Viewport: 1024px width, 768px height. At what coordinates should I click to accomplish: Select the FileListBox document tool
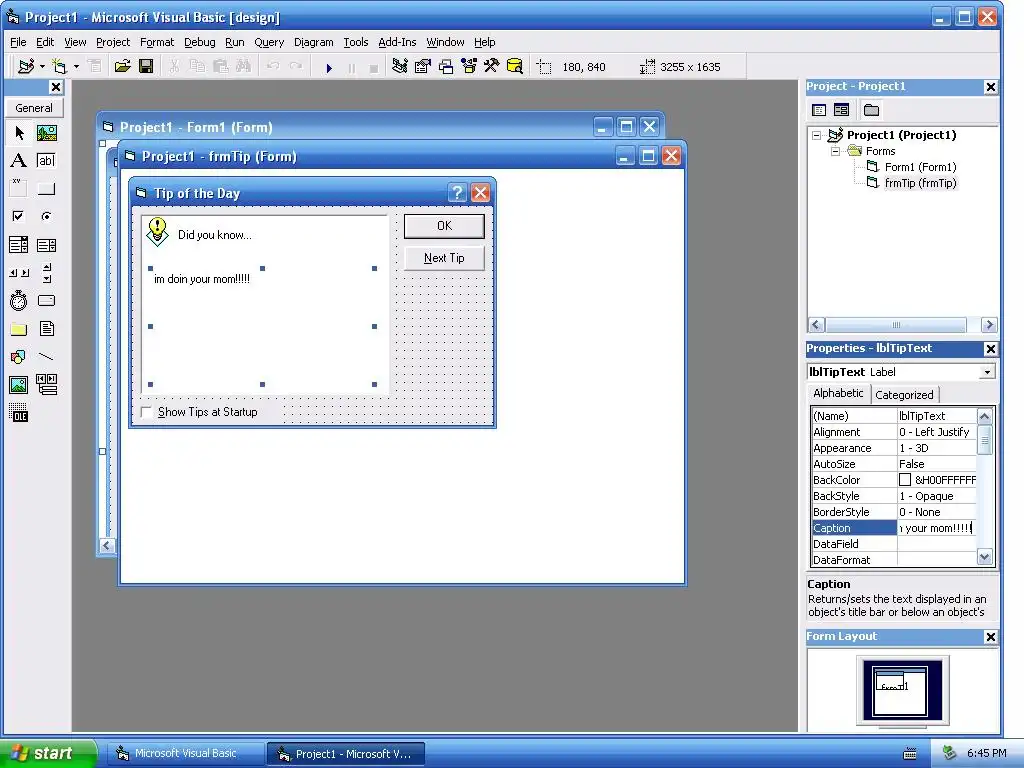pos(46,328)
